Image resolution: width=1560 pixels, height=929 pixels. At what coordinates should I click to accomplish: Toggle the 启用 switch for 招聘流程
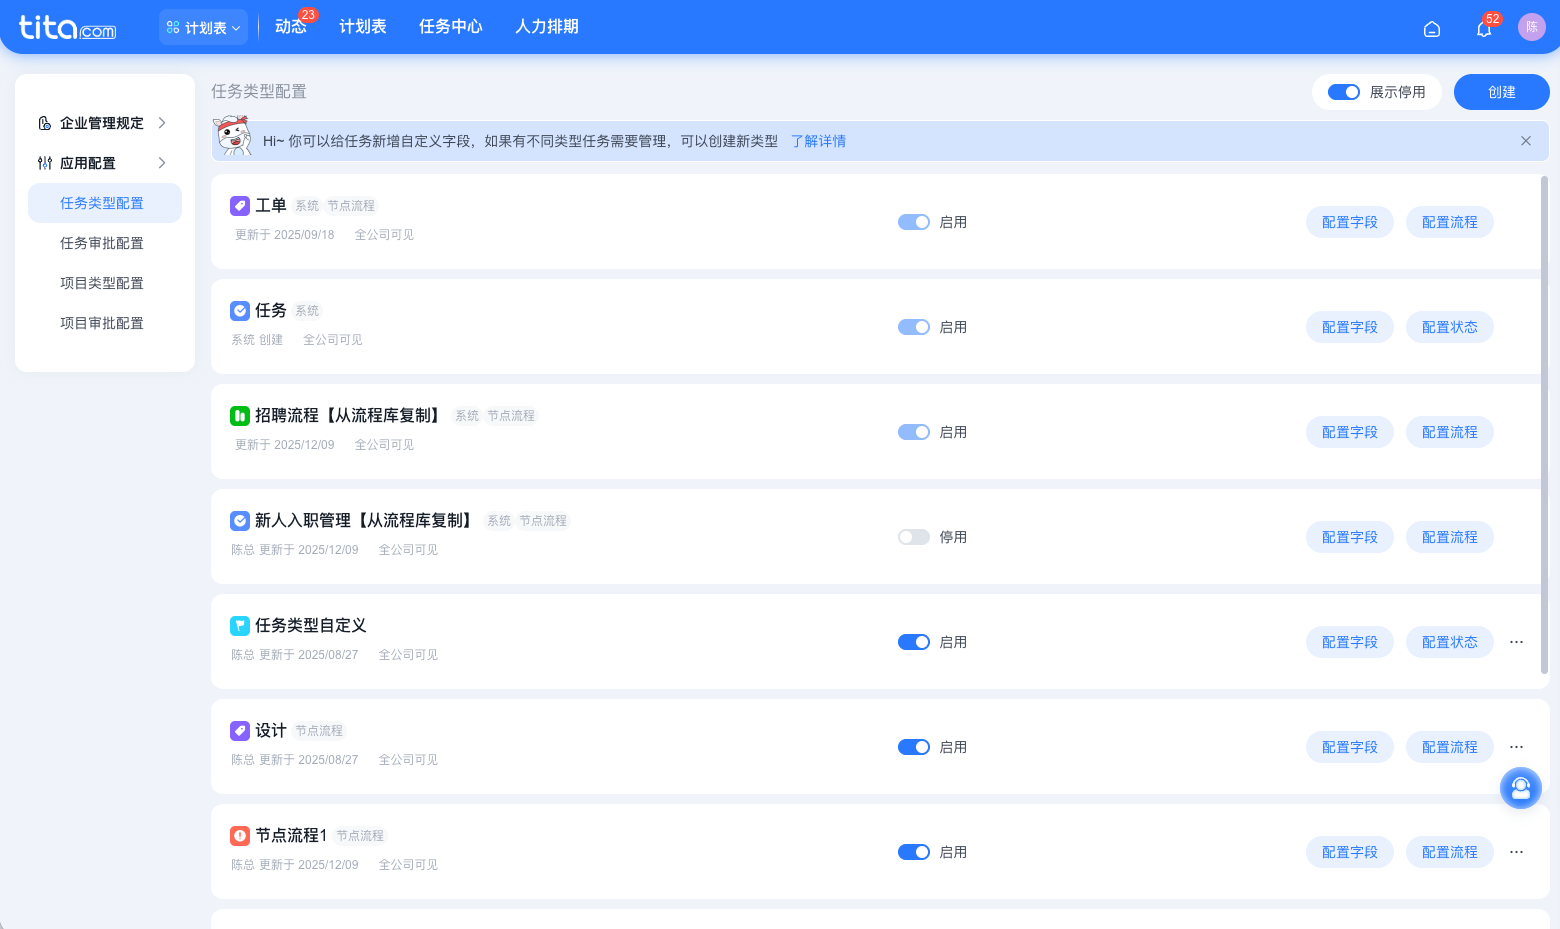point(914,432)
